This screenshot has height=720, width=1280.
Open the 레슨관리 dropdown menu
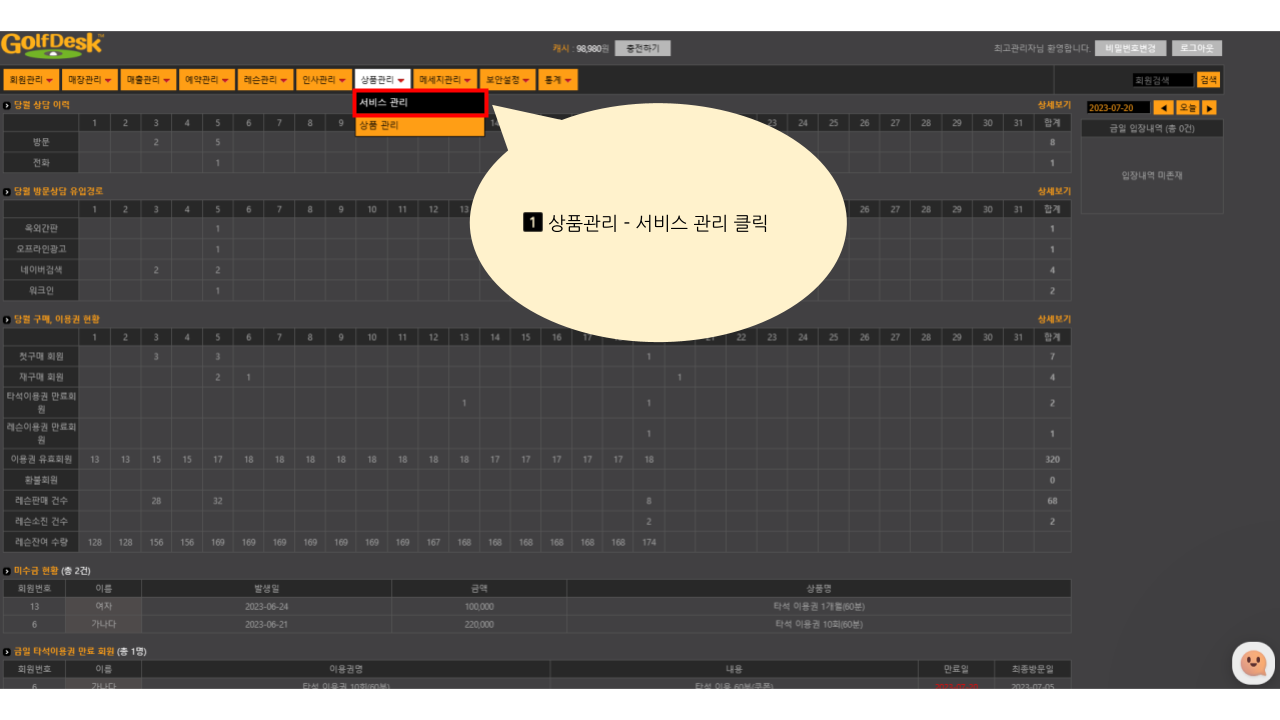tap(265, 80)
